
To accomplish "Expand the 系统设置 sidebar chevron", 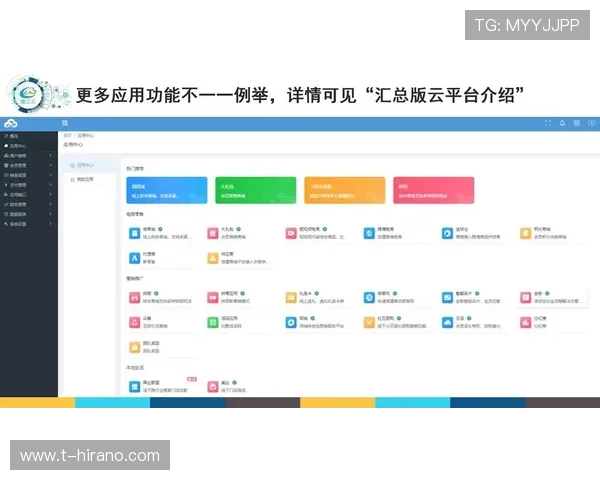I will (51, 224).
